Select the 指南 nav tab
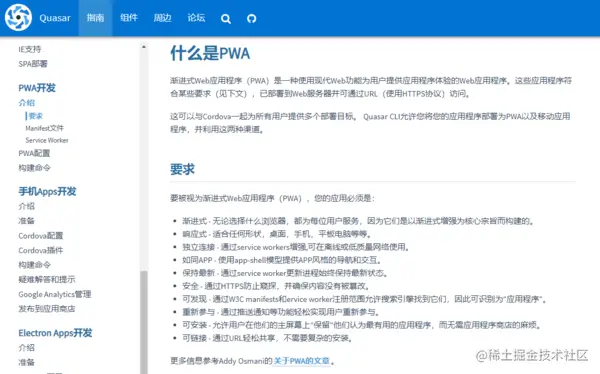600x374 pixels. (95, 18)
